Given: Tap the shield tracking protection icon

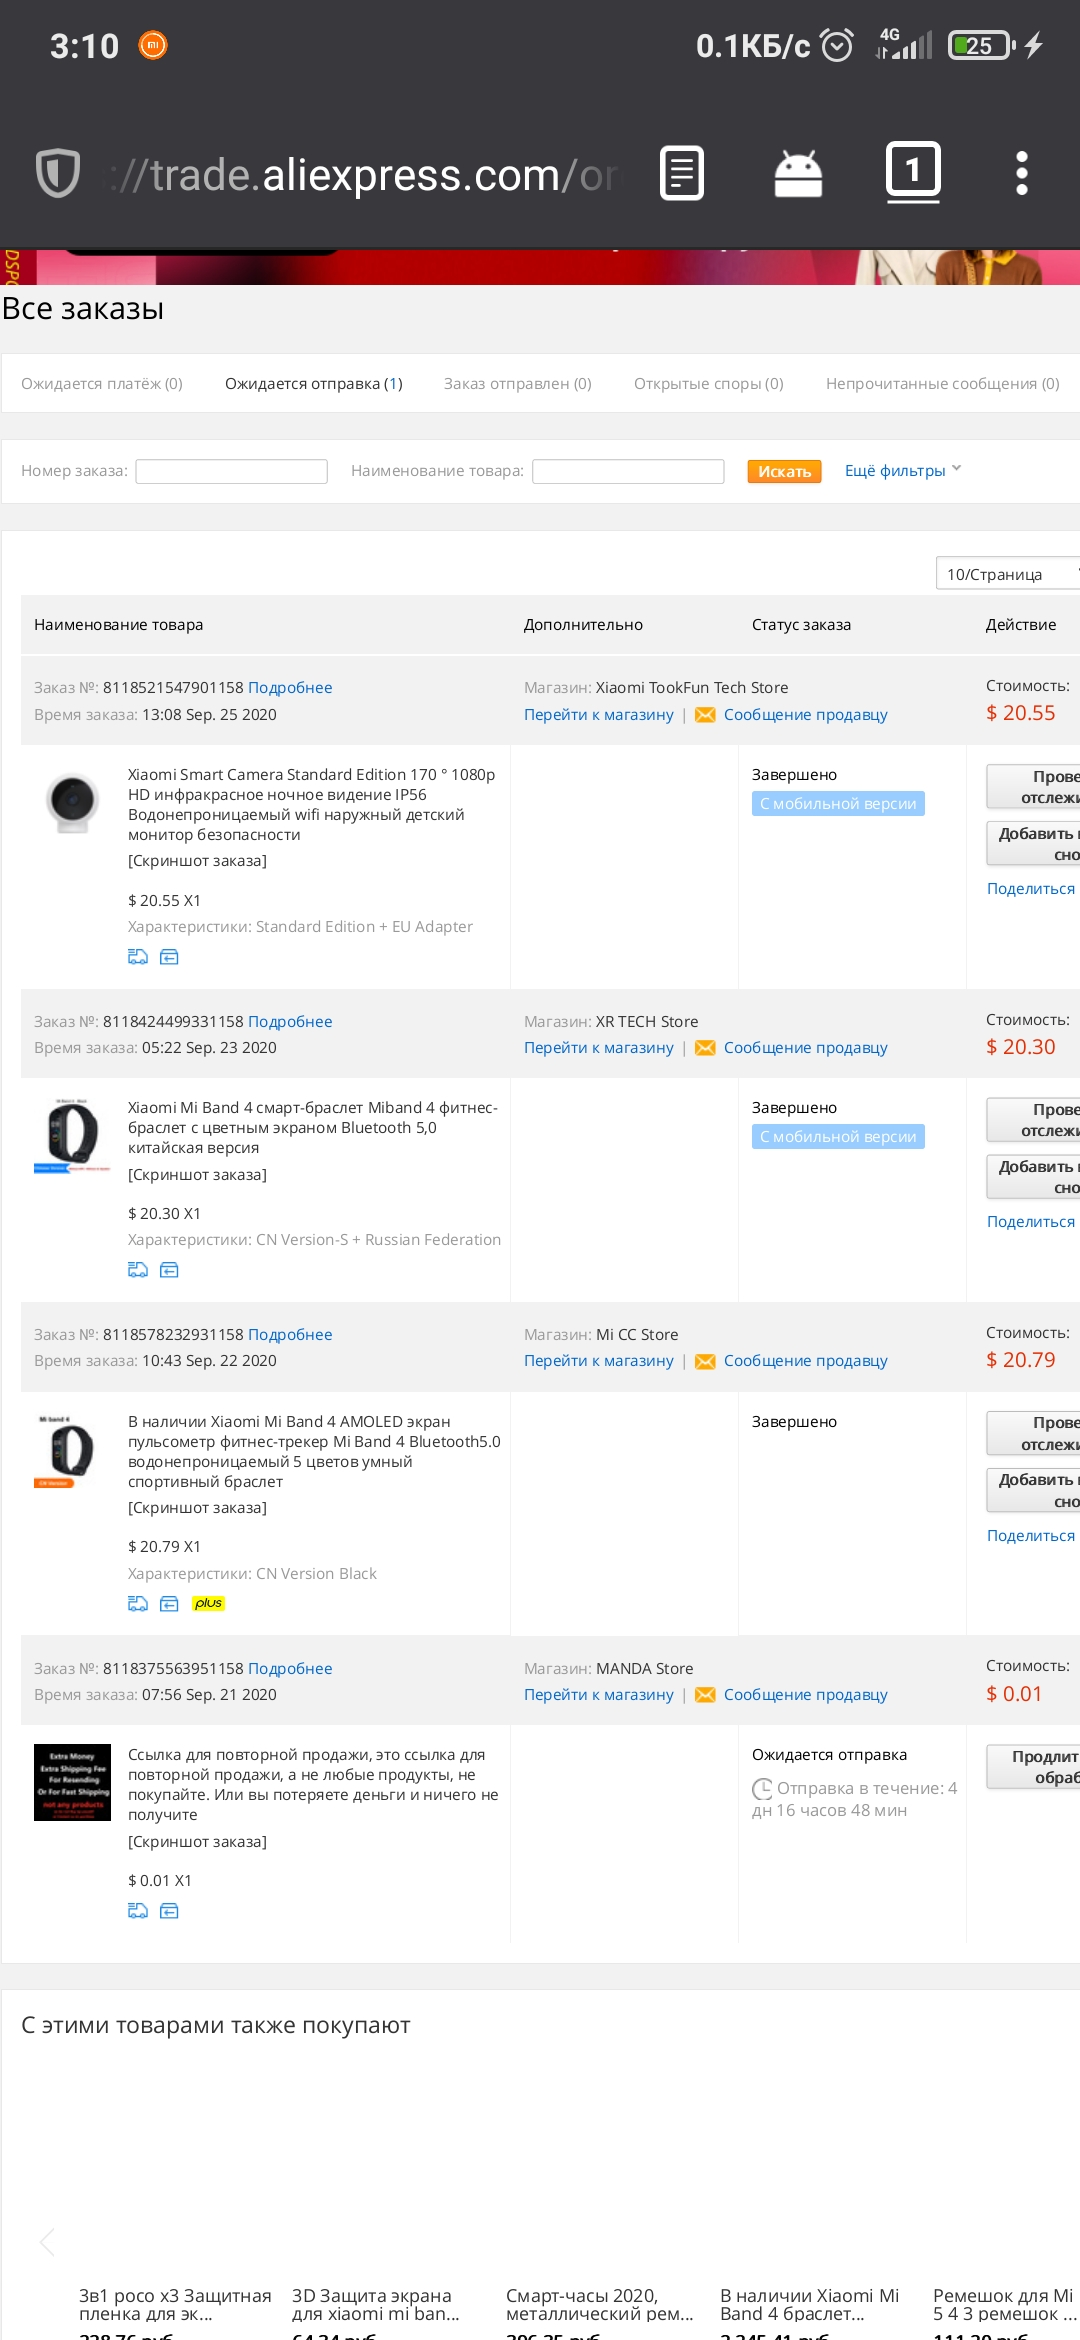Looking at the screenshot, I should pyautogui.click(x=58, y=172).
